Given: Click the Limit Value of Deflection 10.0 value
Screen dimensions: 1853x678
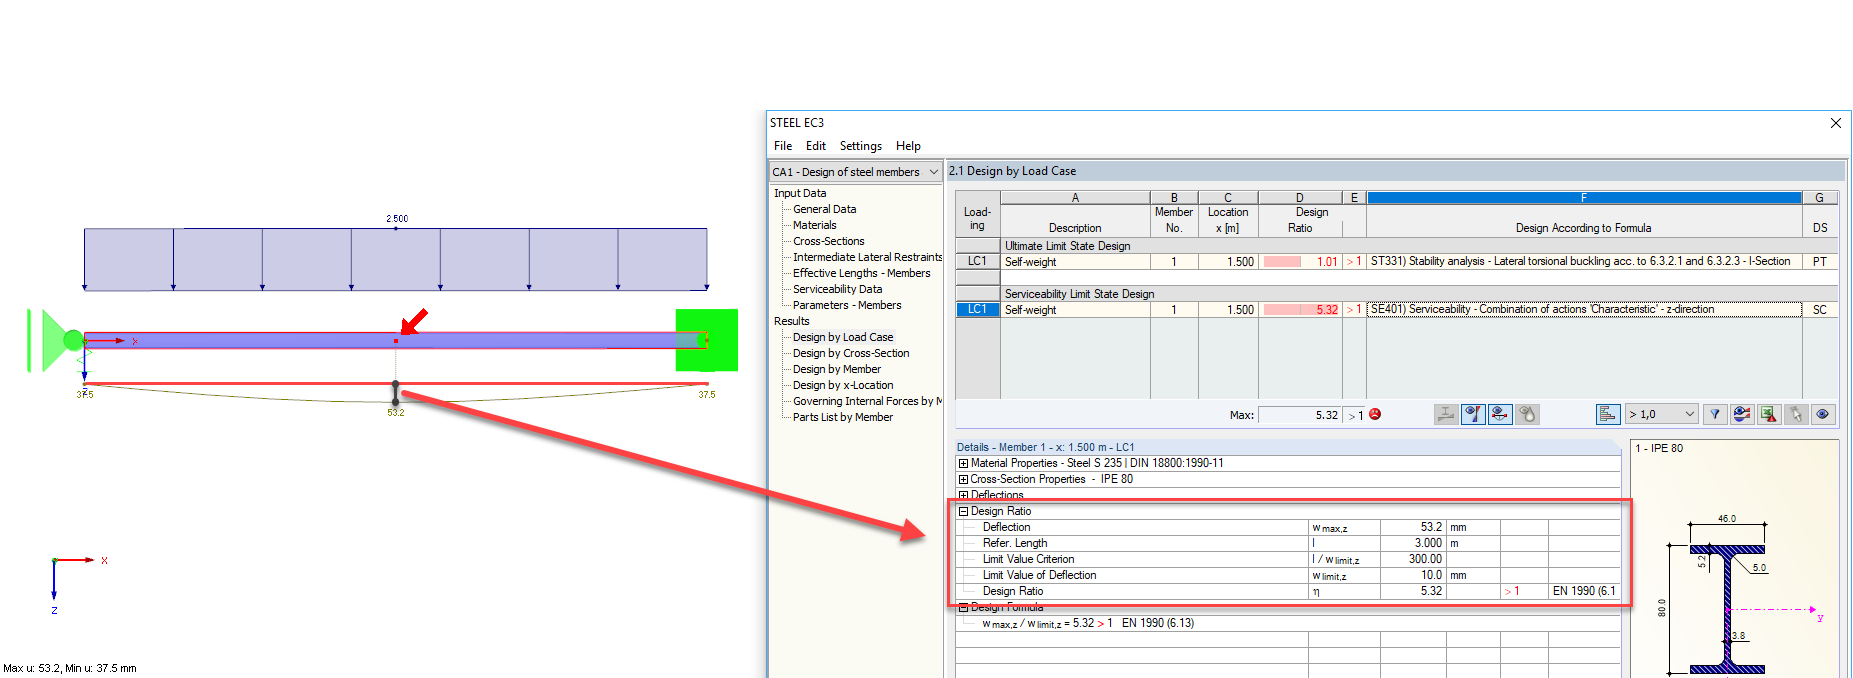Looking at the screenshot, I should click(1415, 575).
